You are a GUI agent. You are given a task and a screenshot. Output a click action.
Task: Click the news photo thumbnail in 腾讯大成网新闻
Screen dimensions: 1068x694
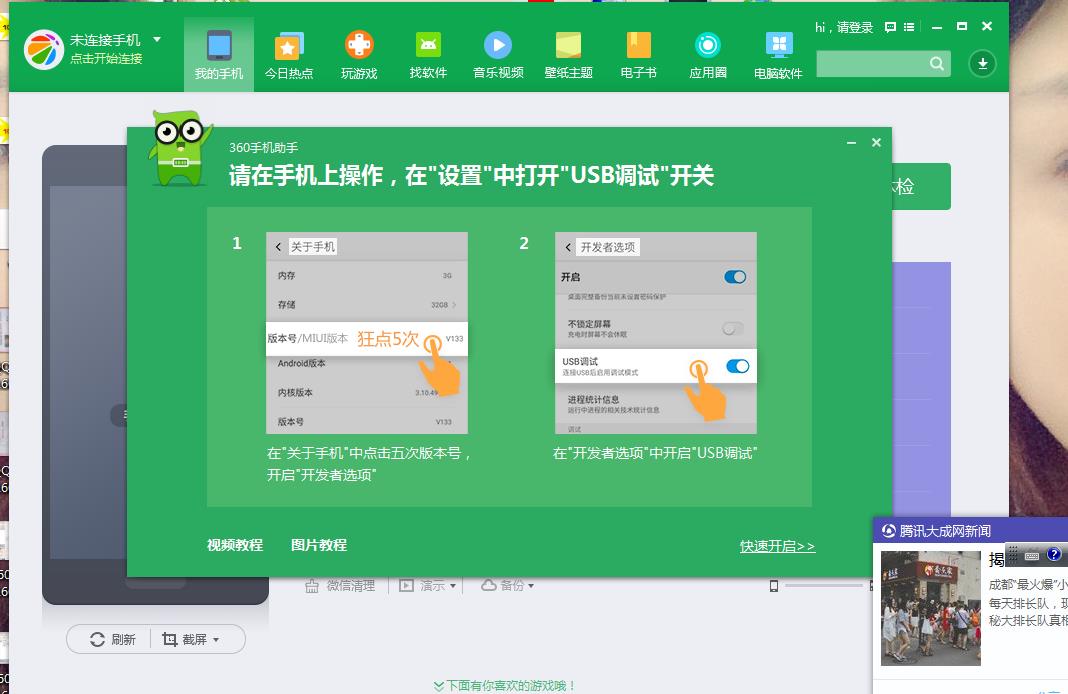click(x=930, y=608)
